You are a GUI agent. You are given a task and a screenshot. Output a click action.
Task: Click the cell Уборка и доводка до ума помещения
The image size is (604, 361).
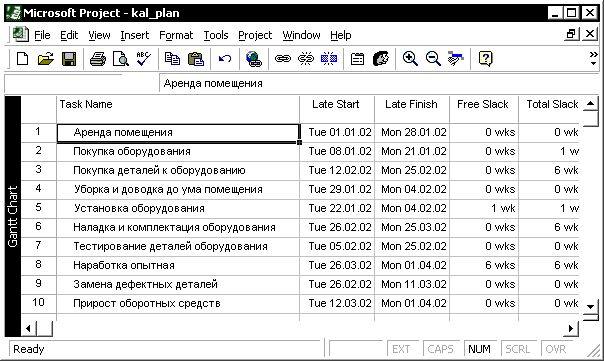(178, 189)
